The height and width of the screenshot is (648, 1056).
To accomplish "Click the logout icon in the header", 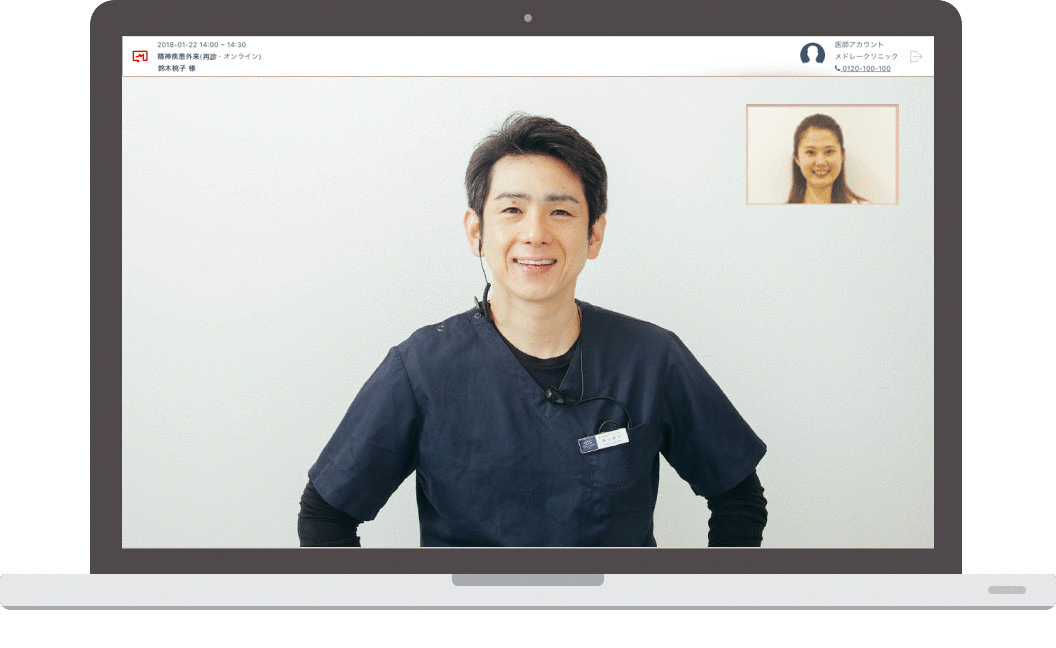I will (x=915, y=57).
